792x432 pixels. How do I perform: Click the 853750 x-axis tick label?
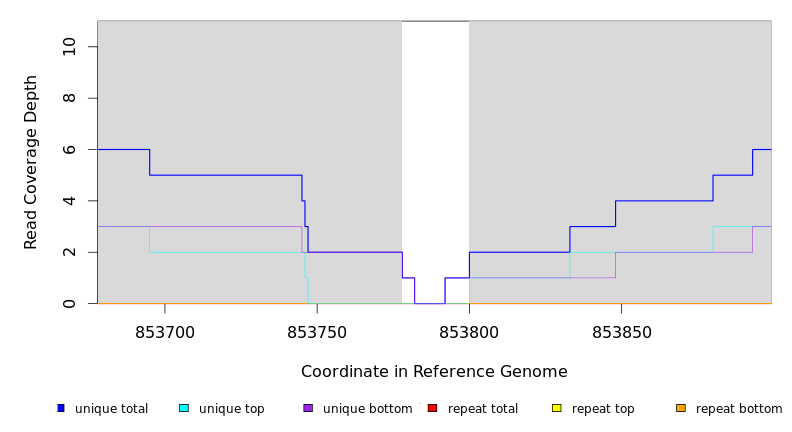pyautogui.click(x=317, y=331)
